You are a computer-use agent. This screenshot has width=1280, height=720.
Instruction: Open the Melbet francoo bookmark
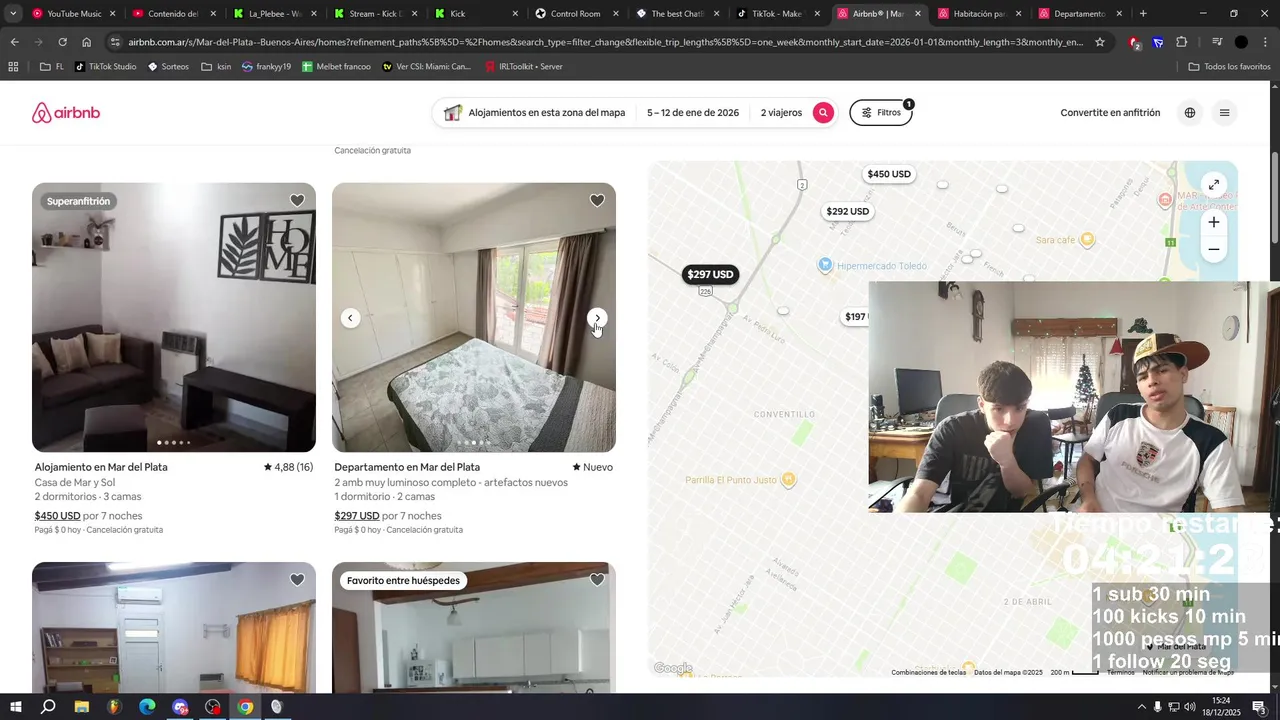(336, 67)
